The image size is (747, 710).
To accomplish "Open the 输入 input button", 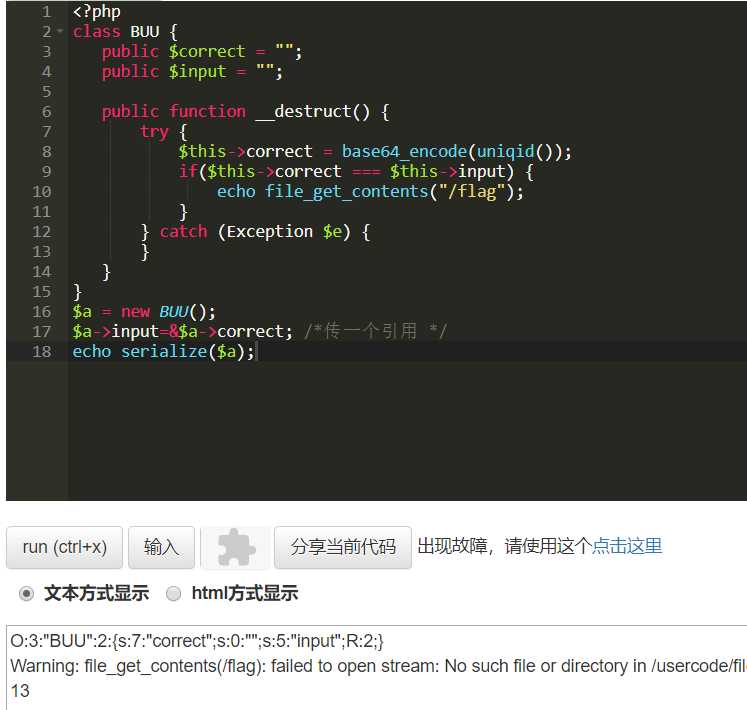I will pyautogui.click(x=162, y=547).
